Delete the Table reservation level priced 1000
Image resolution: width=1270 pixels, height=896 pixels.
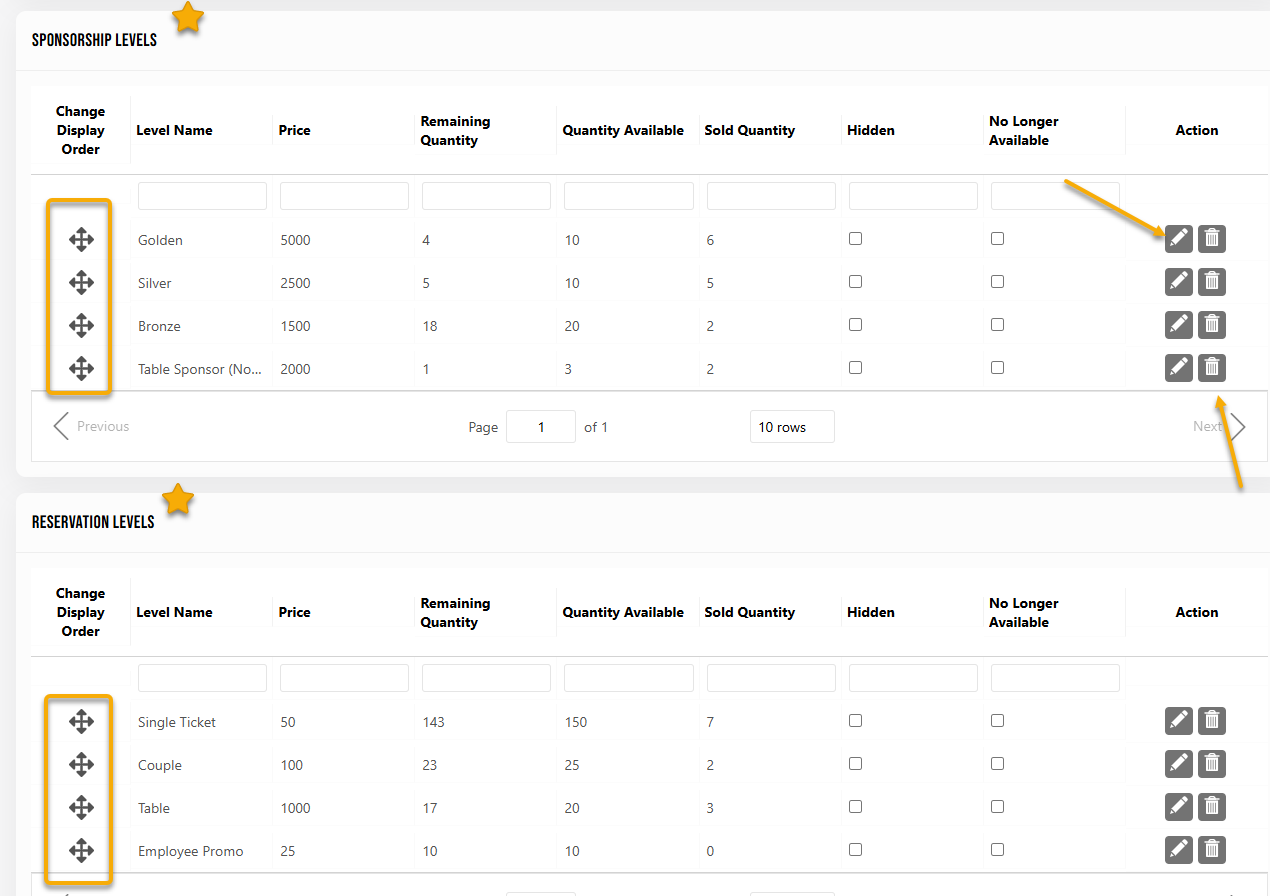tap(1212, 807)
